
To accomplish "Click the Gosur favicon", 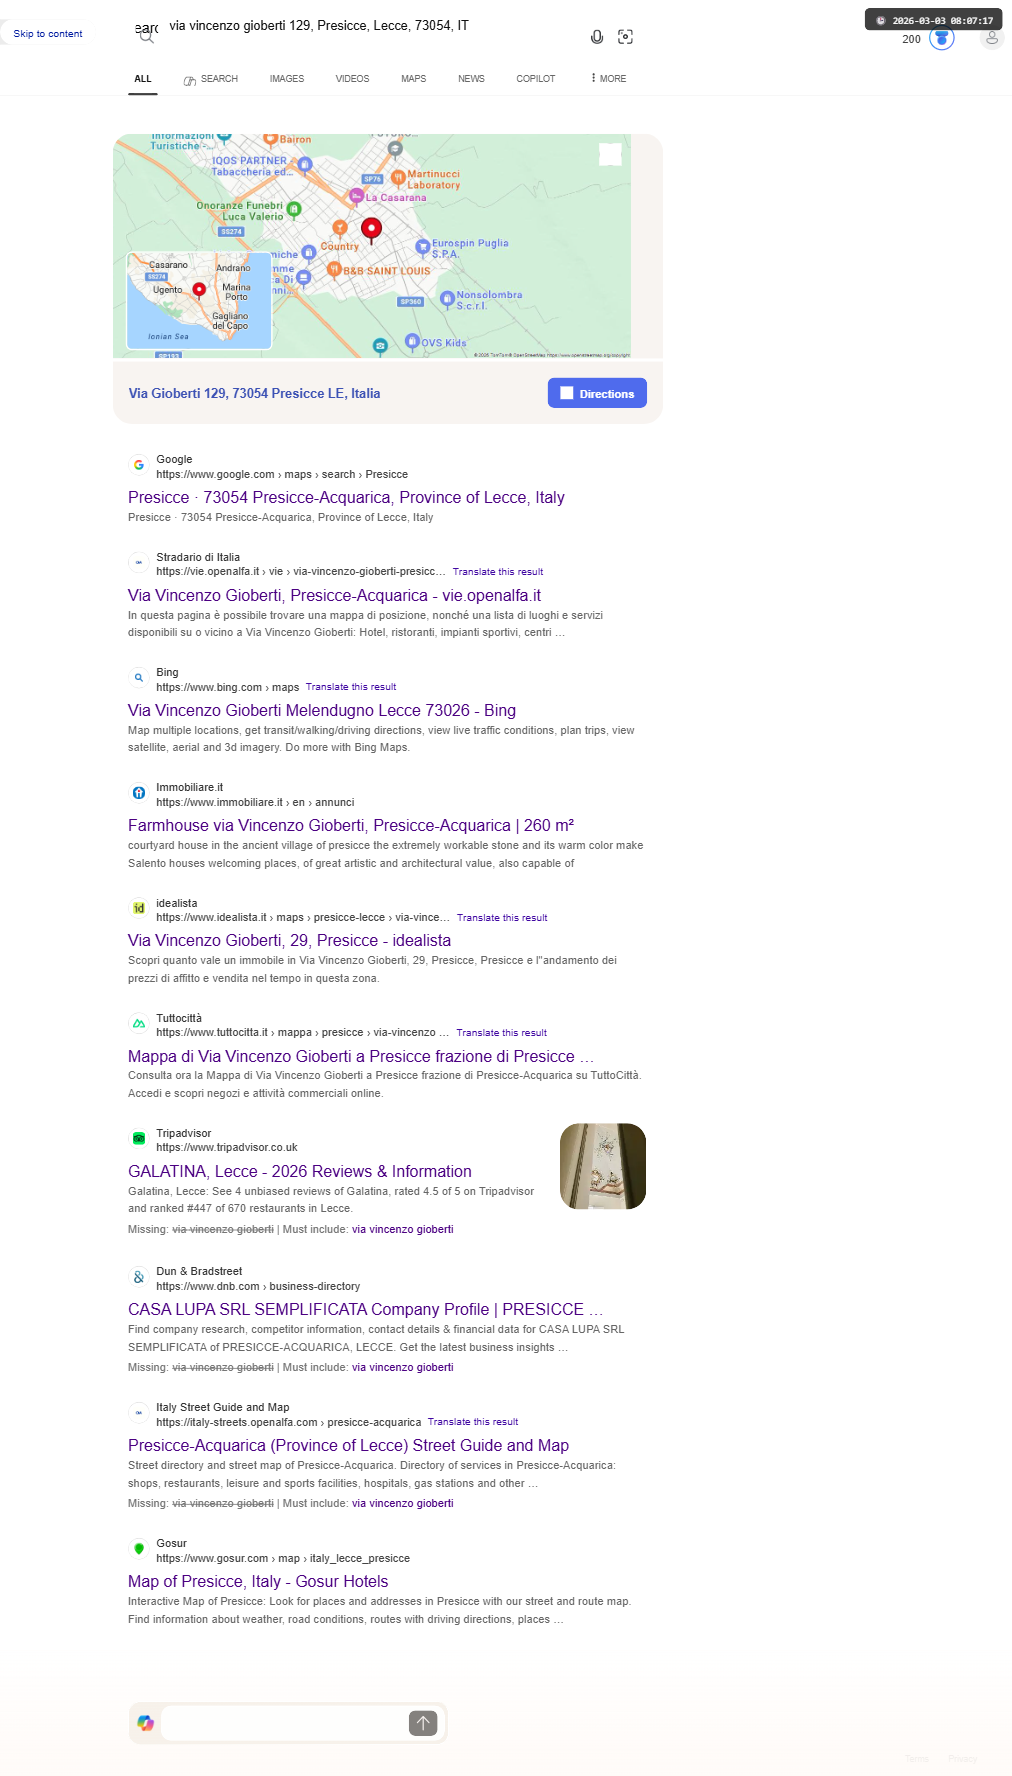I will [x=139, y=1549].
